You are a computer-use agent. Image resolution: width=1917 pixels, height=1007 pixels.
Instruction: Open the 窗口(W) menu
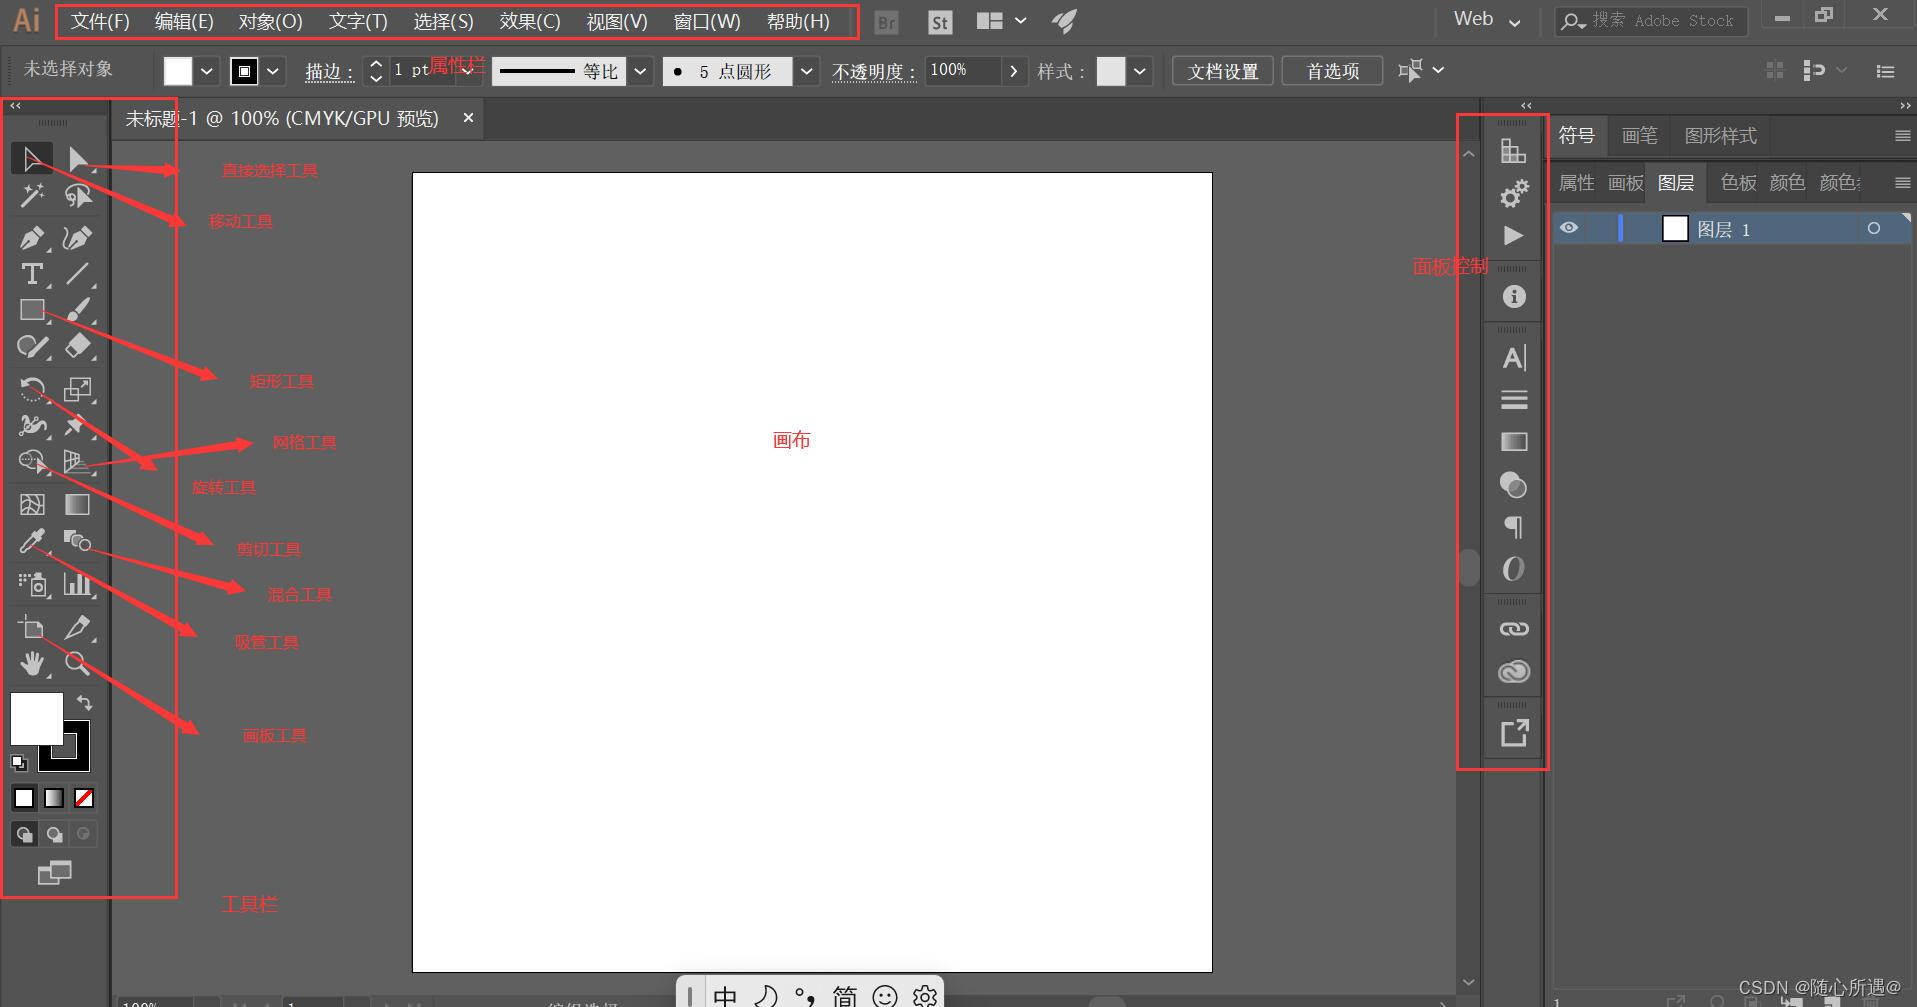pos(707,22)
